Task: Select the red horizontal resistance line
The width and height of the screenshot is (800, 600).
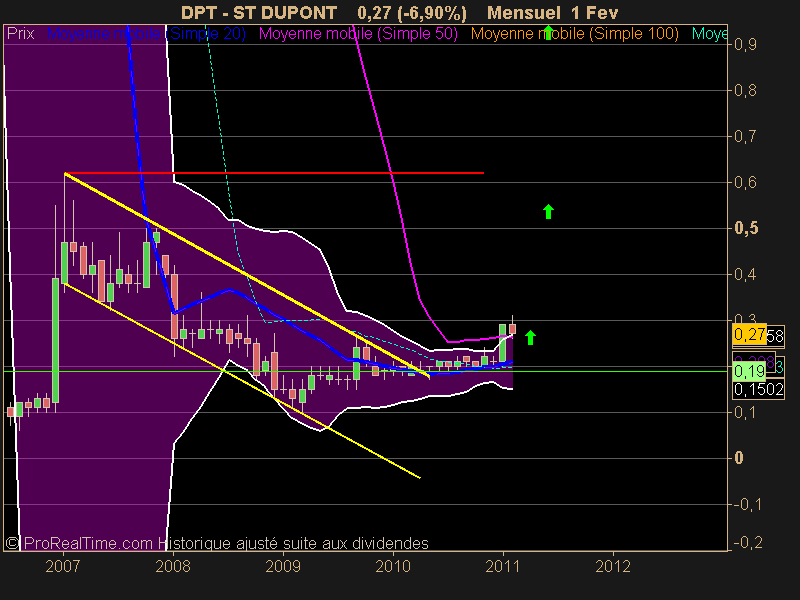Action: pos(274,173)
